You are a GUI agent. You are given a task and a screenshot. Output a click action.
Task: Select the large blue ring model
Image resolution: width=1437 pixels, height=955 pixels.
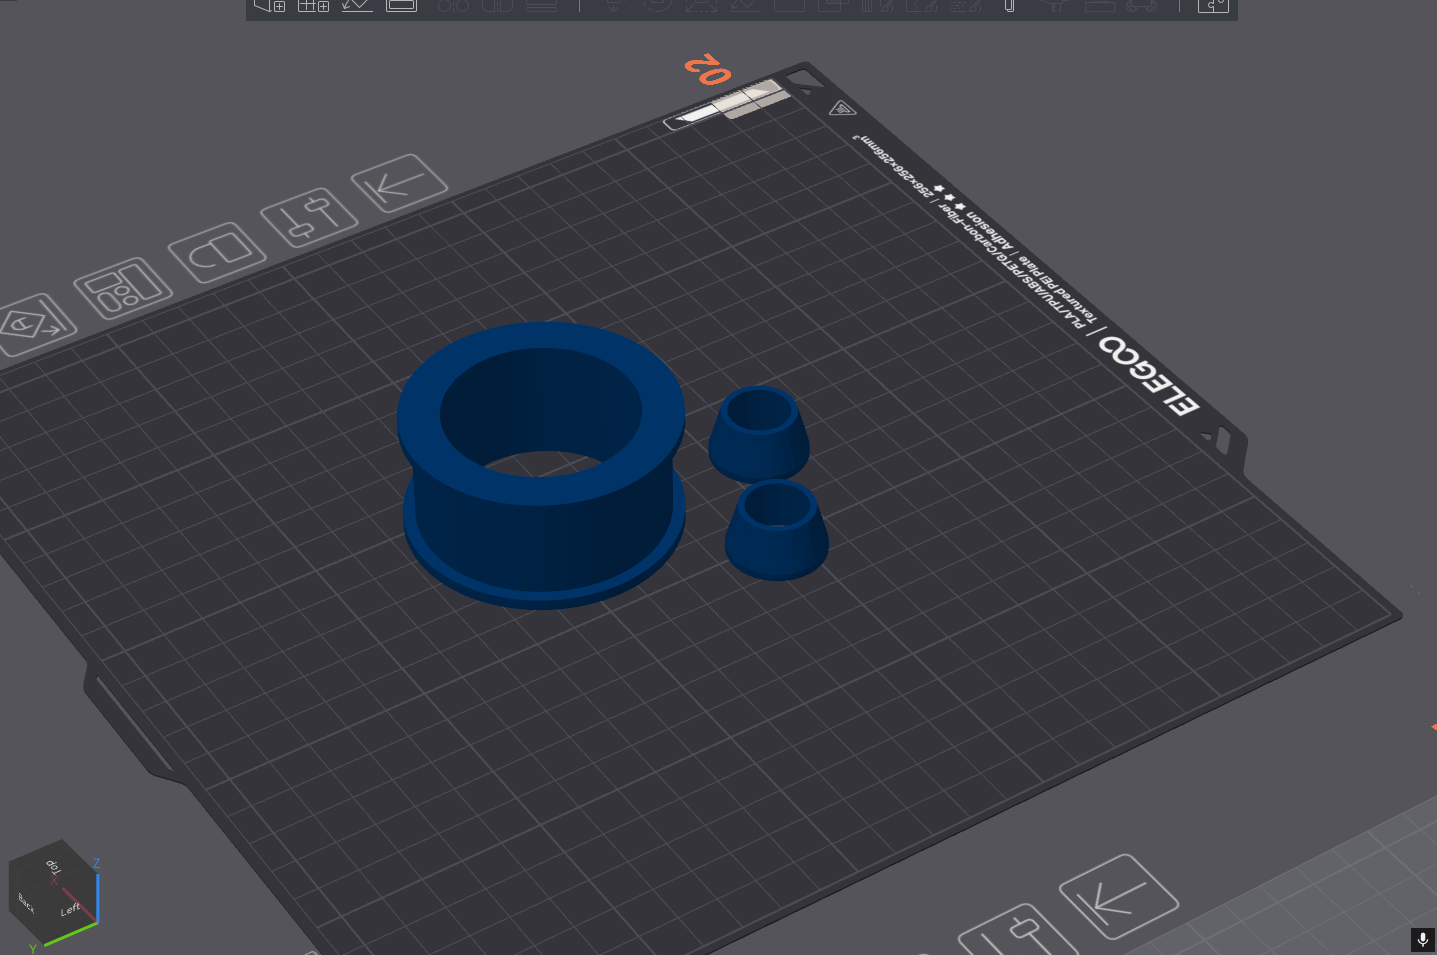(543, 465)
